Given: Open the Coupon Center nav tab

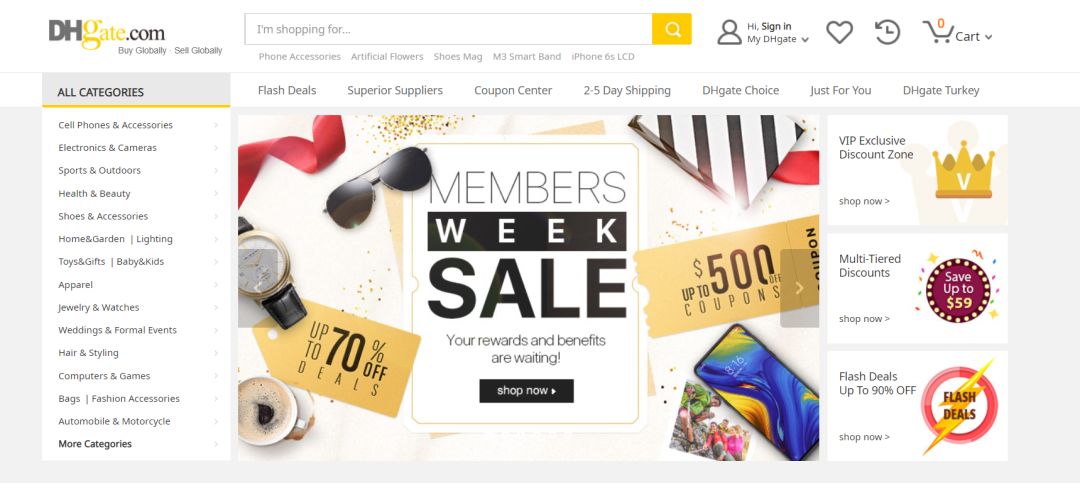Looking at the screenshot, I should click(513, 90).
